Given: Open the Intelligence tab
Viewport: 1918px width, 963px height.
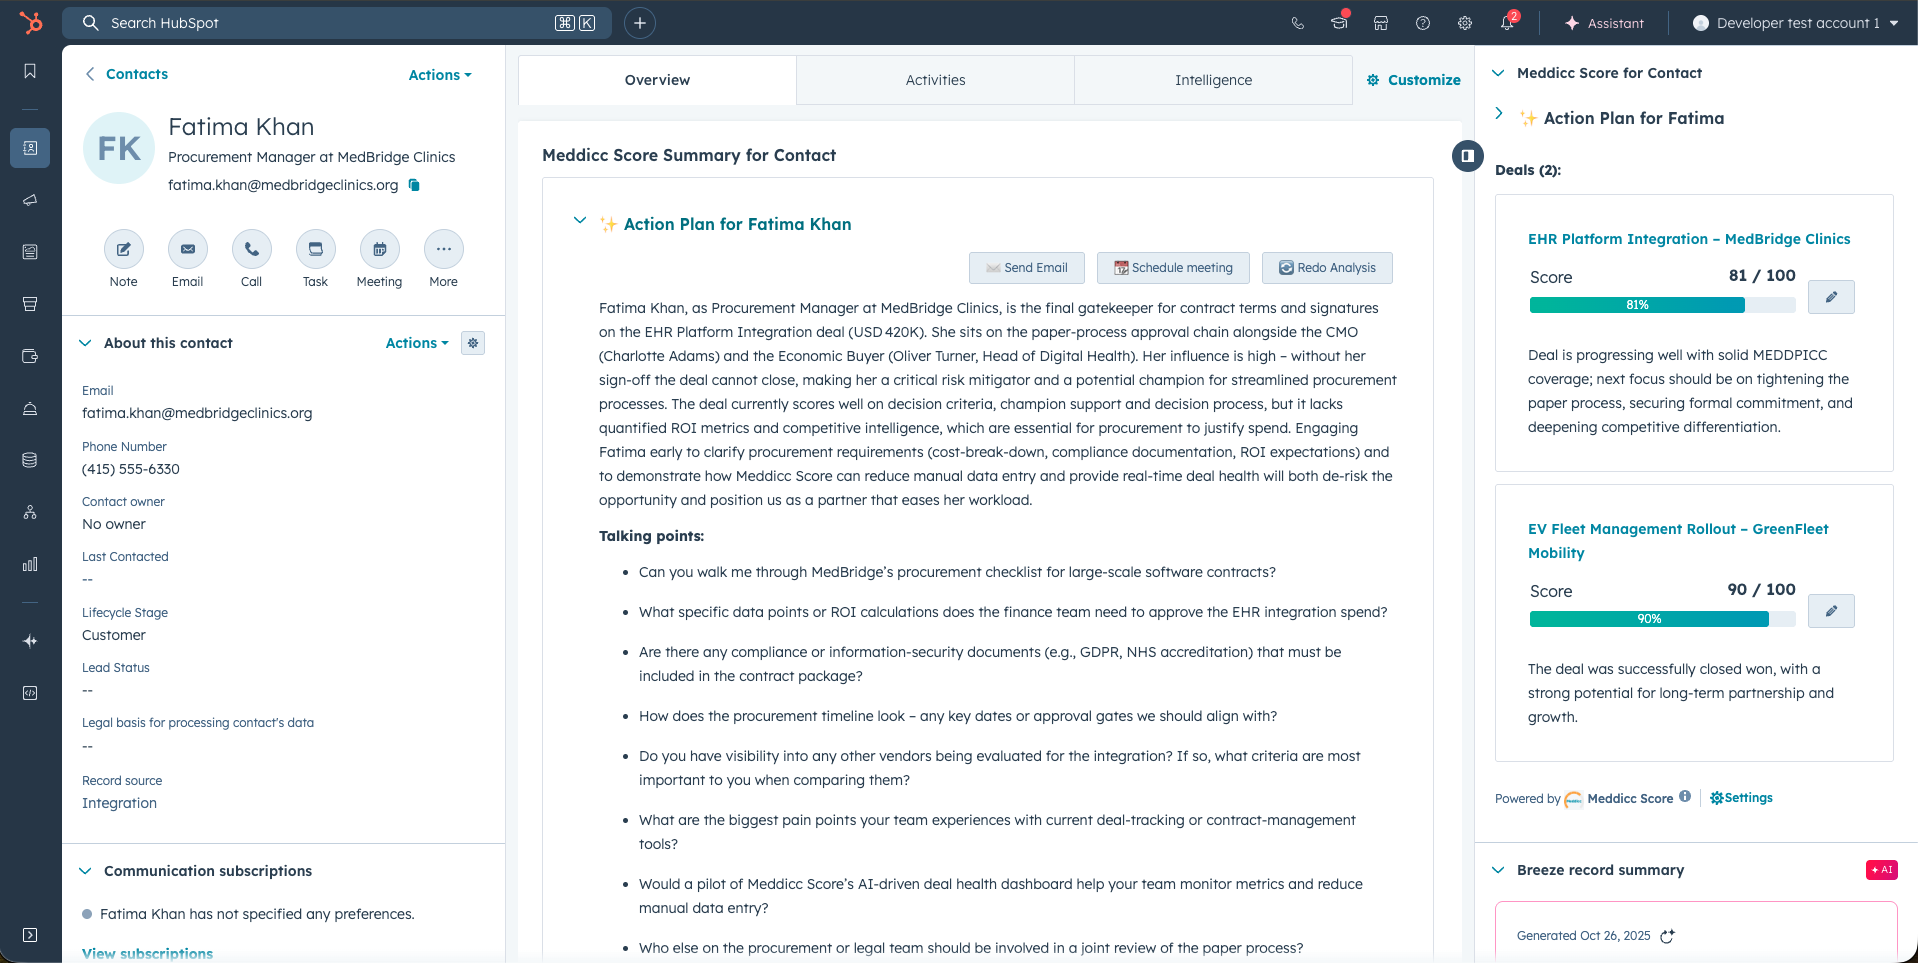Looking at the screenshot, I should [x=1213, y=80].
